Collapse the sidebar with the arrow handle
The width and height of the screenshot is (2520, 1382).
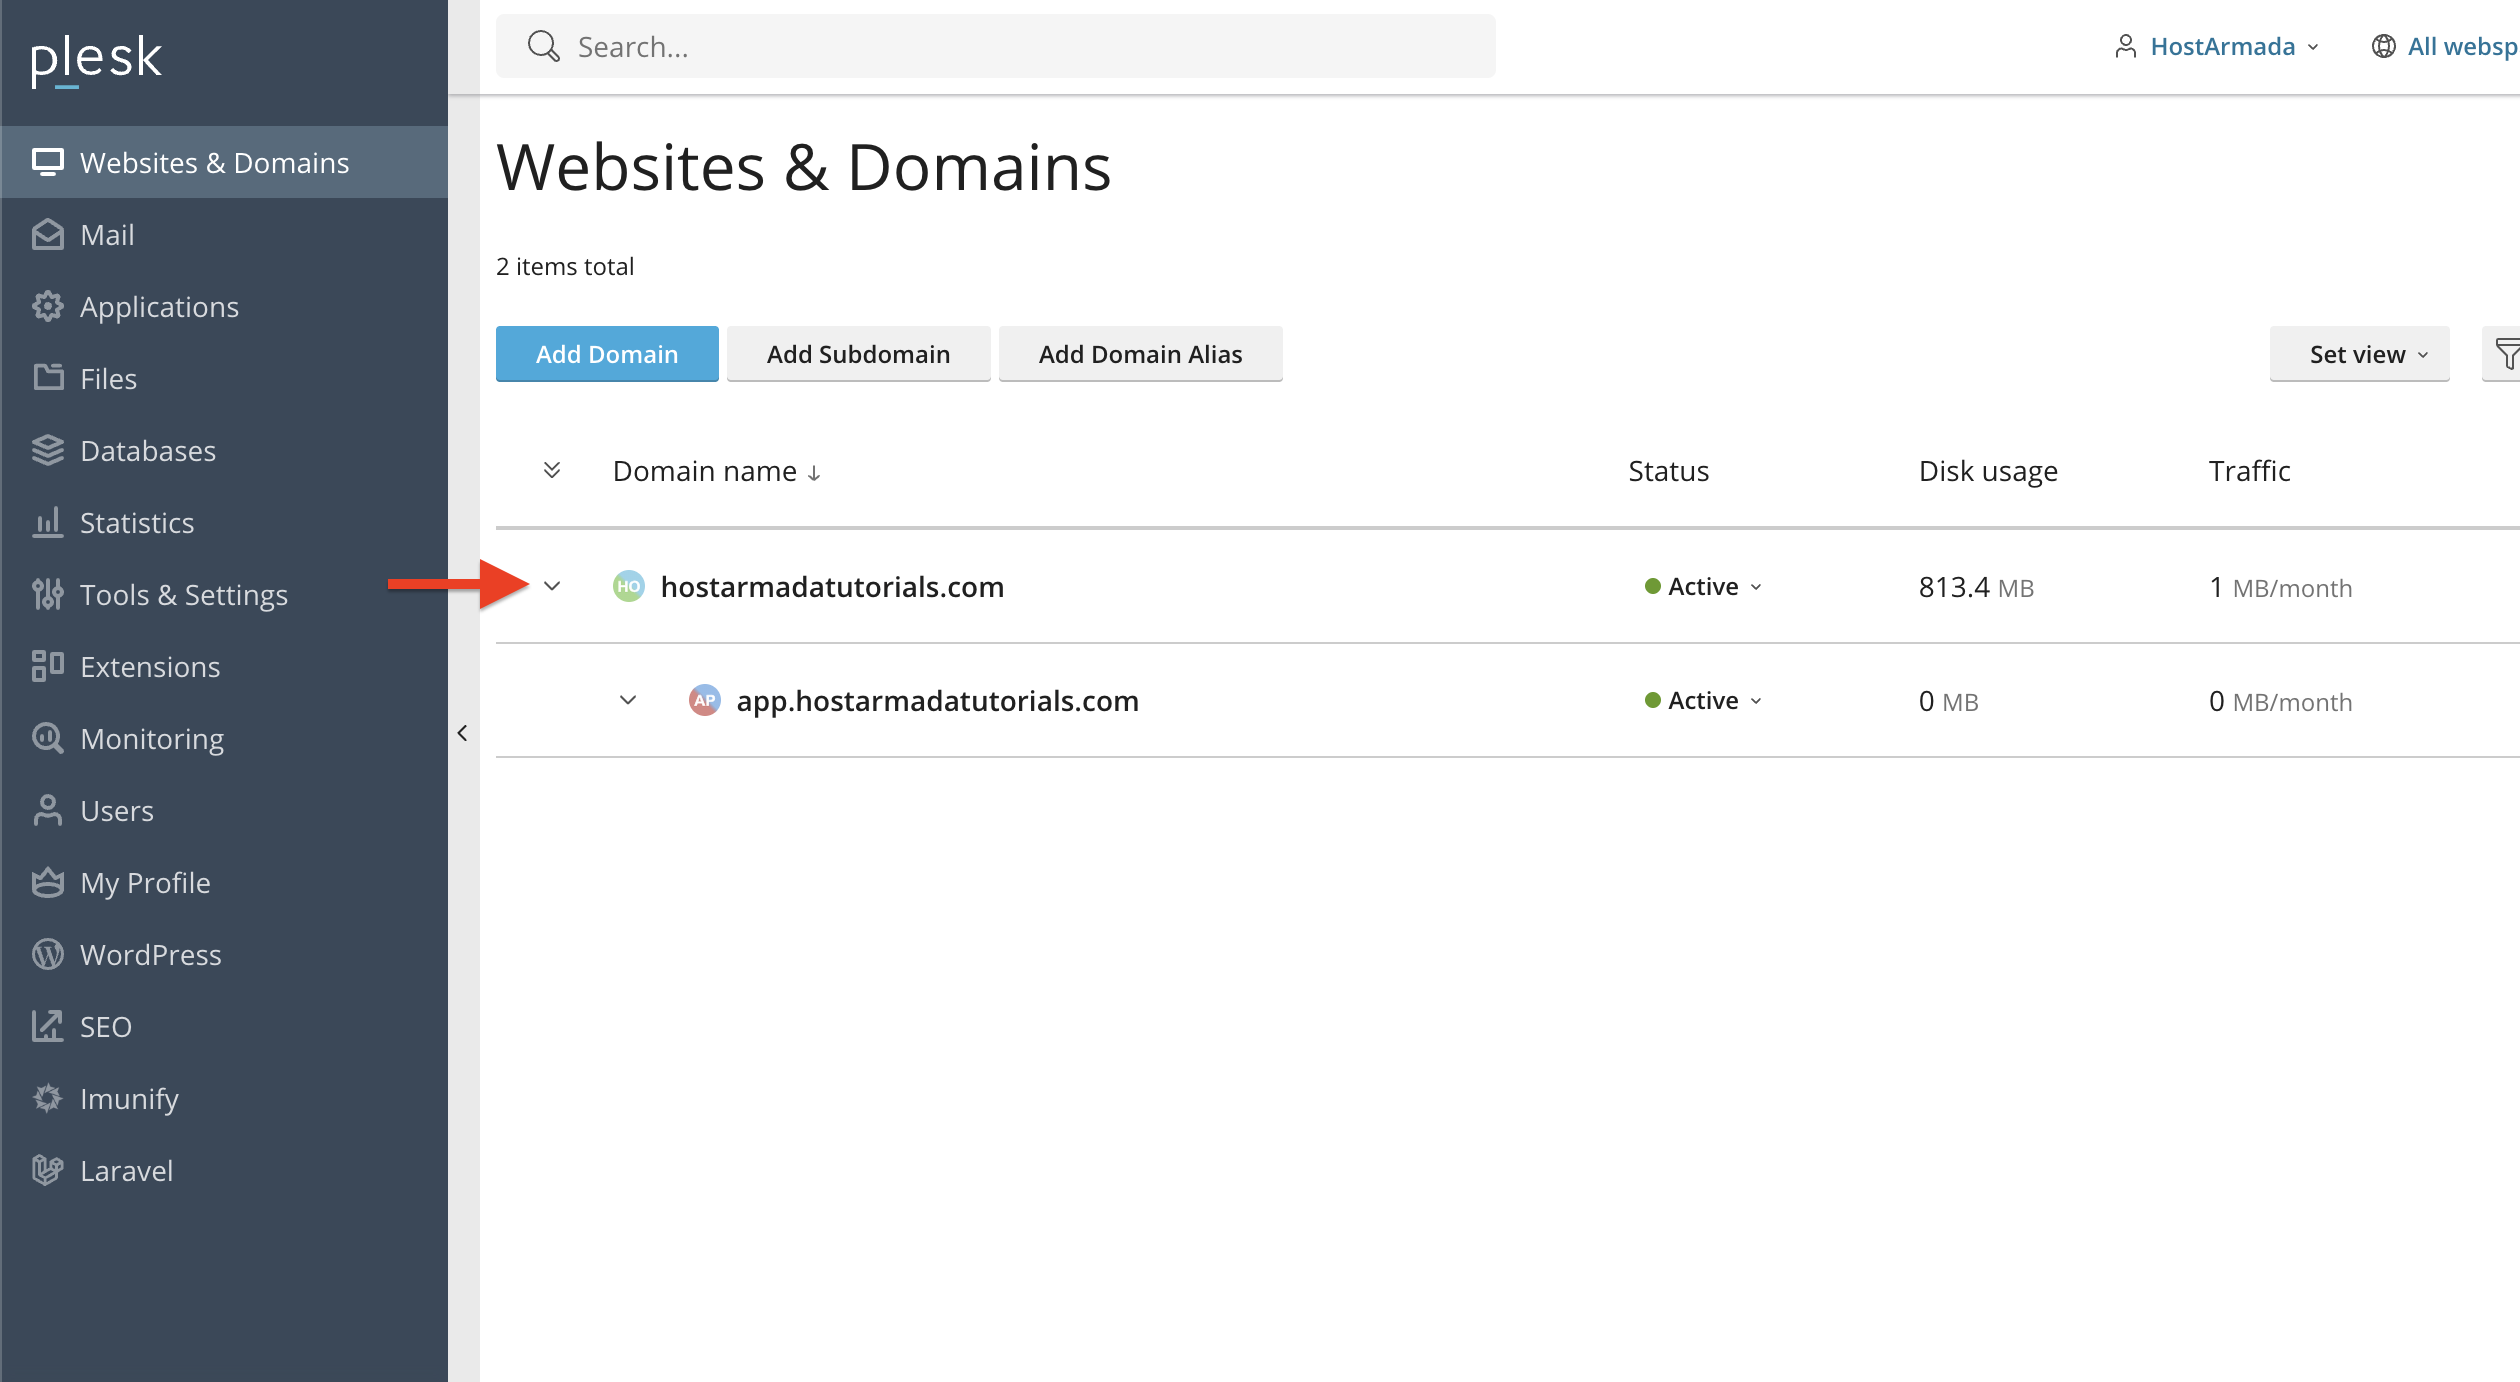tap(462, 733)
